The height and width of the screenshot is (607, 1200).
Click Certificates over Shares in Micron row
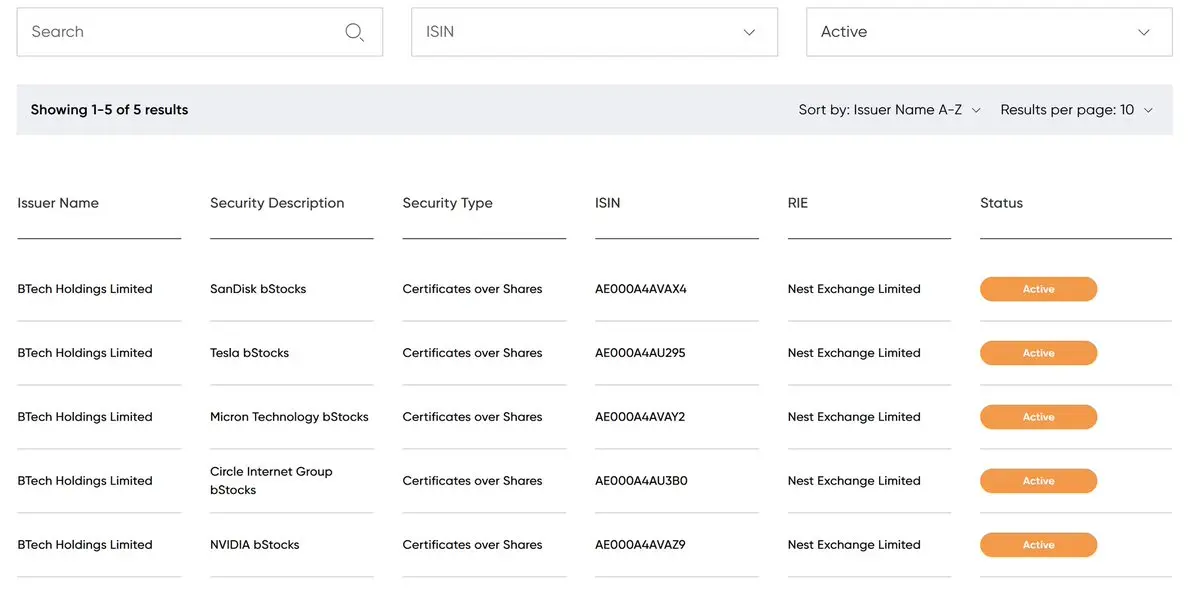click(472, 417)
